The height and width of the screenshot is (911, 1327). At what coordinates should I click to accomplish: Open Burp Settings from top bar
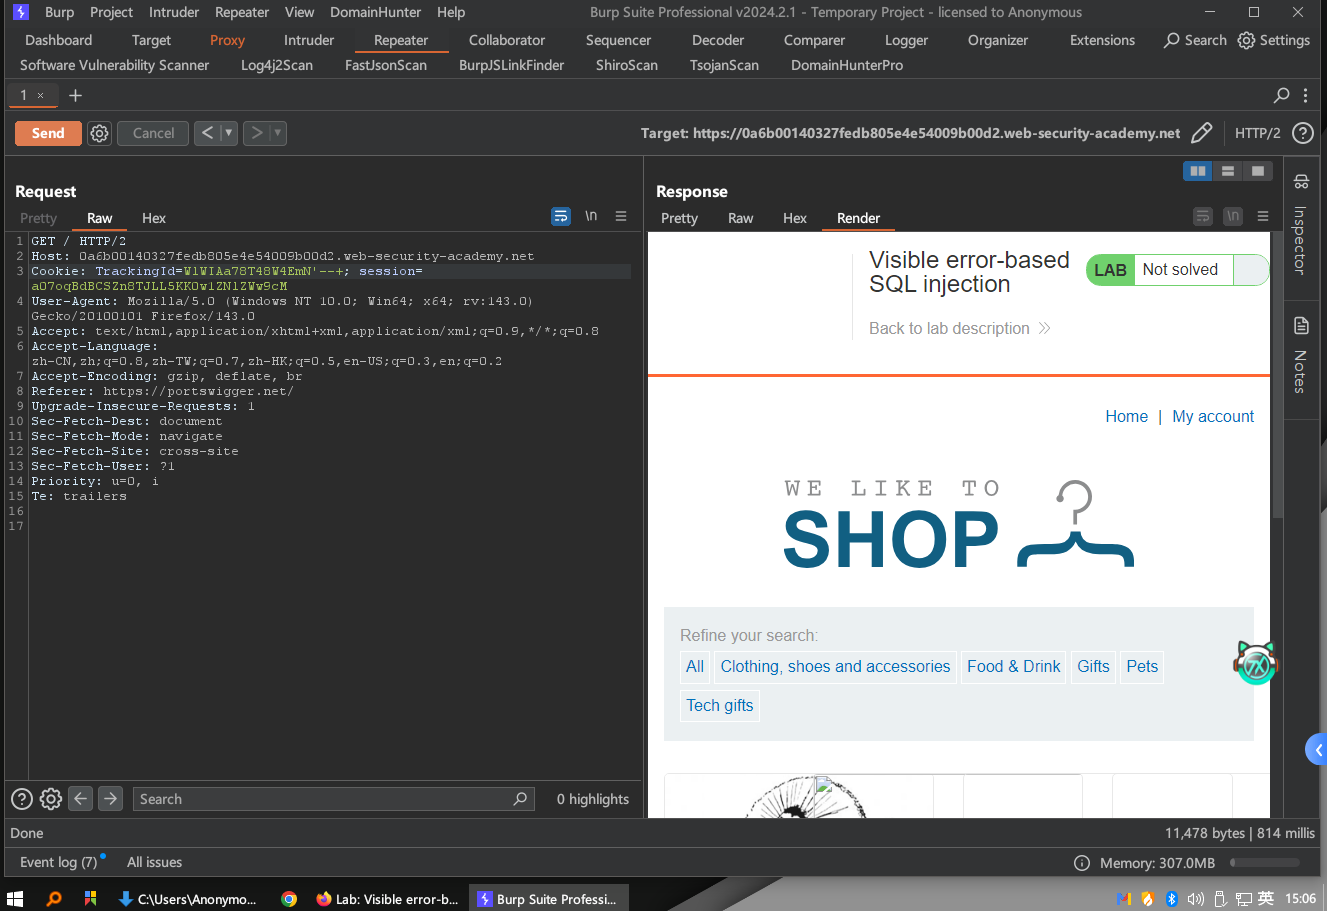pyautogui.click(x=1274, y=40)
